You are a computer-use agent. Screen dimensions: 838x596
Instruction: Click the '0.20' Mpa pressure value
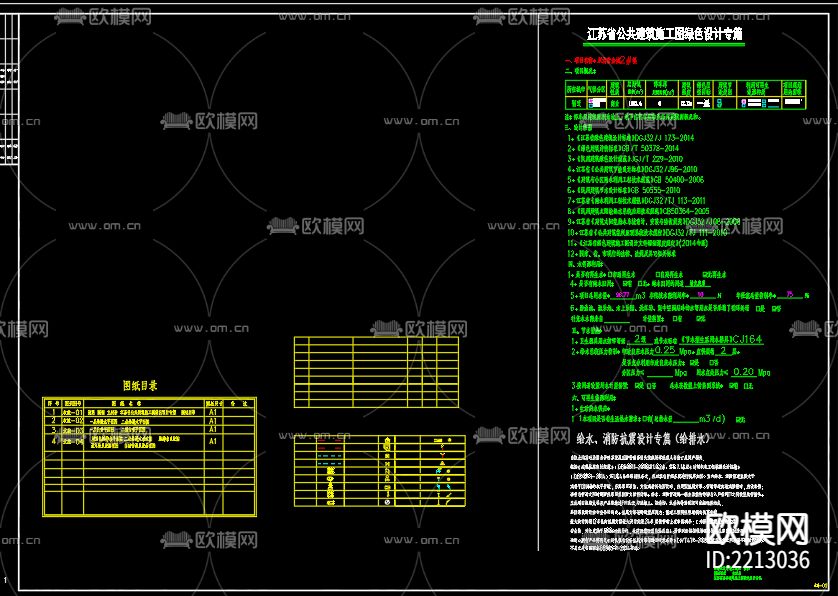(743, 371)
